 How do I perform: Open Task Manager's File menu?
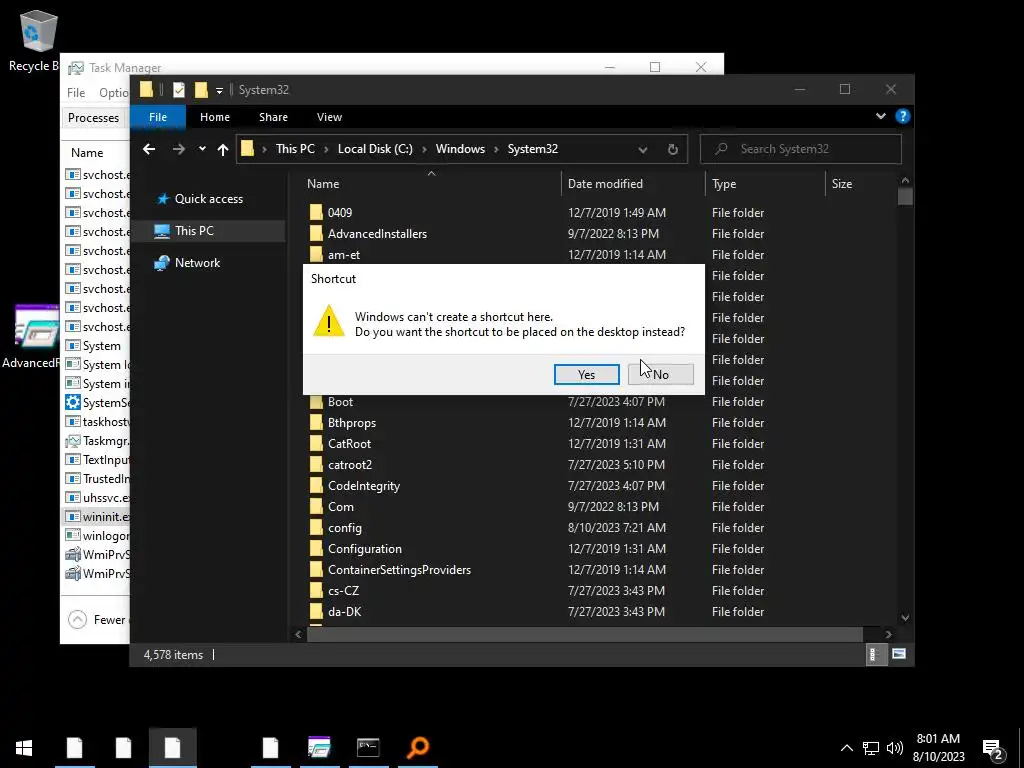[x=76, y=93]
